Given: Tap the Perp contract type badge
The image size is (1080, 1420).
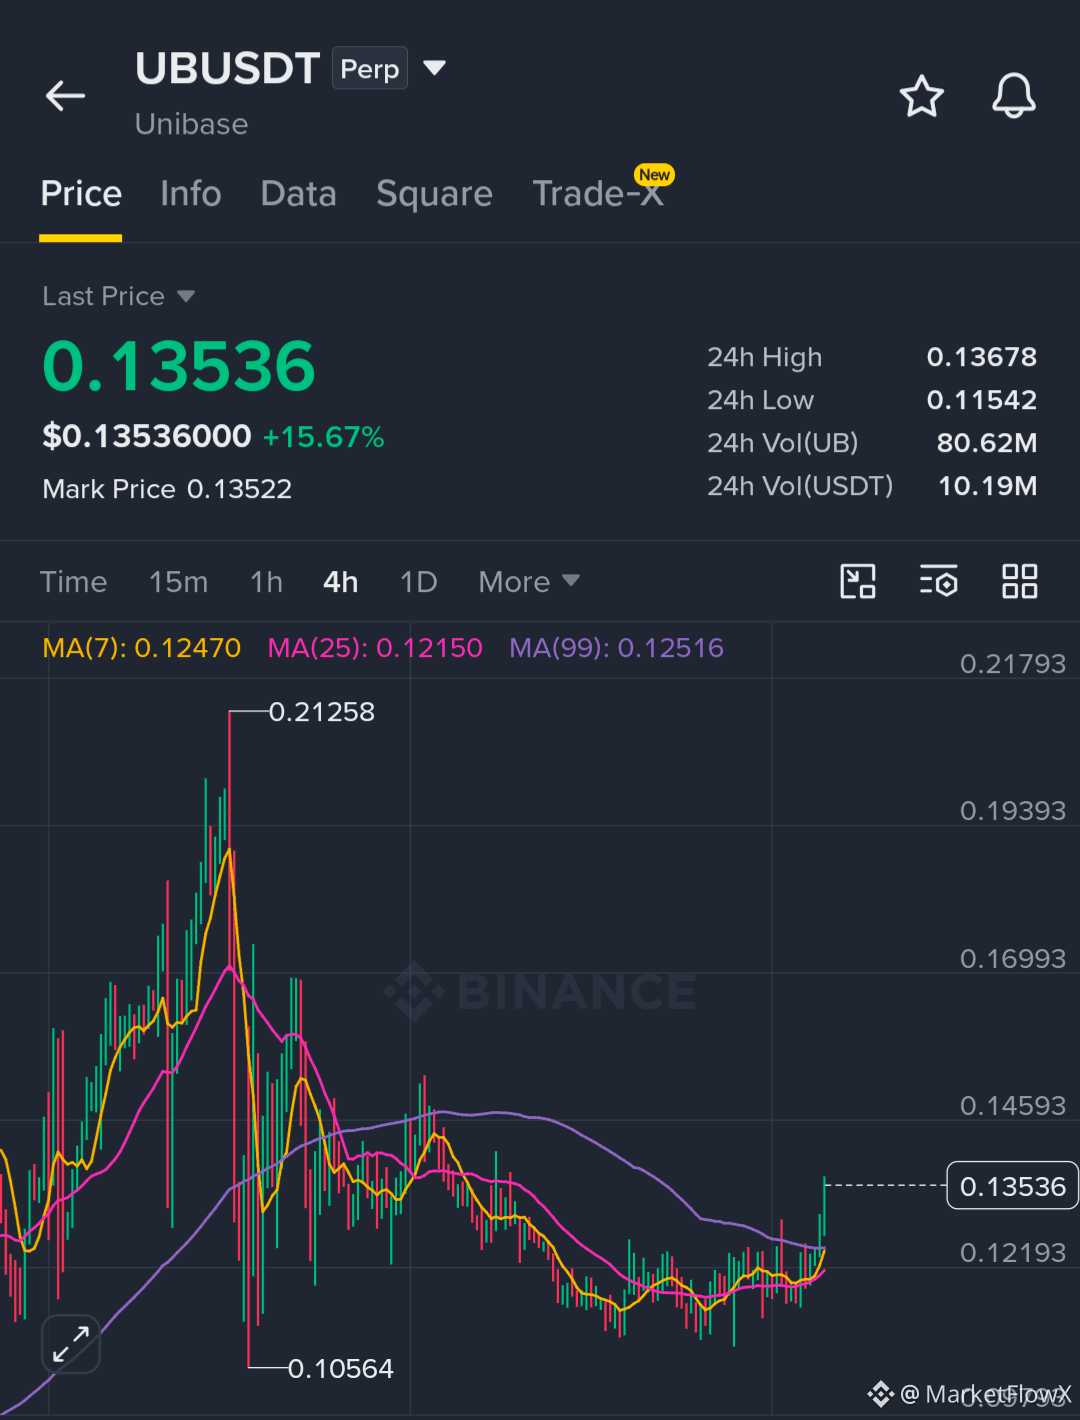Looking at the screenshot, I should click(x=370, y=68).
